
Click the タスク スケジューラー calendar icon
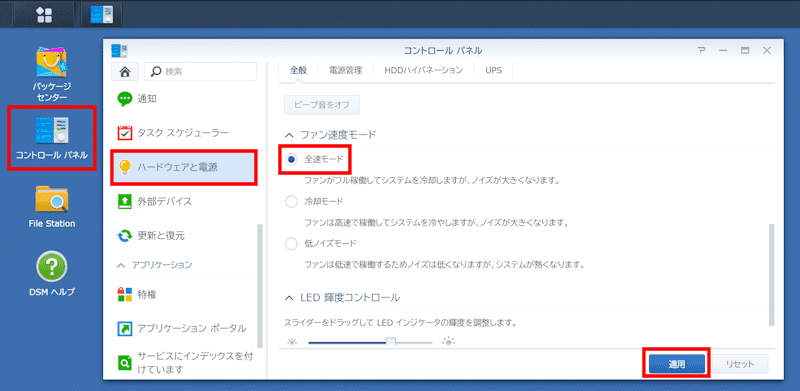125,133
